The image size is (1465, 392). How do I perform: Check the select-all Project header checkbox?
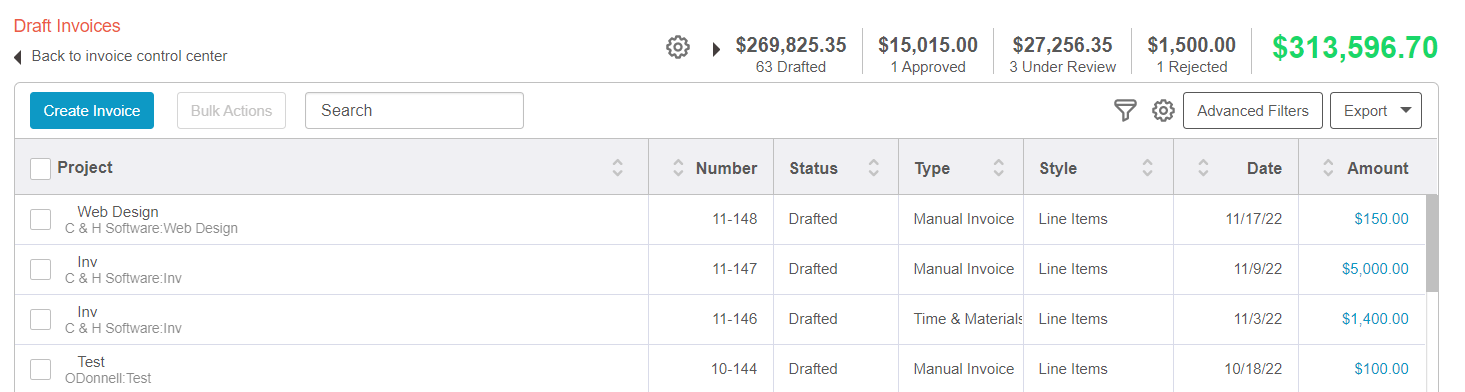click(41, 169)
